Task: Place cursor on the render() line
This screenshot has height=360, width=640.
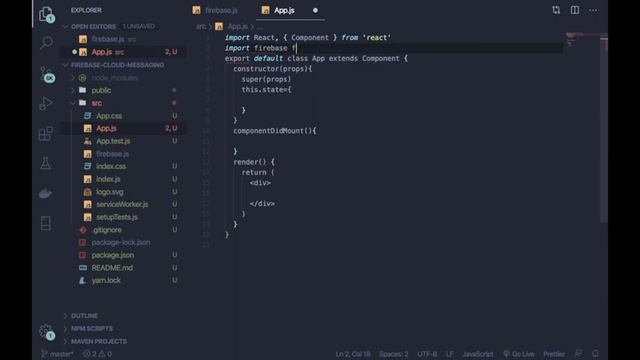Action: pos(254,162)
